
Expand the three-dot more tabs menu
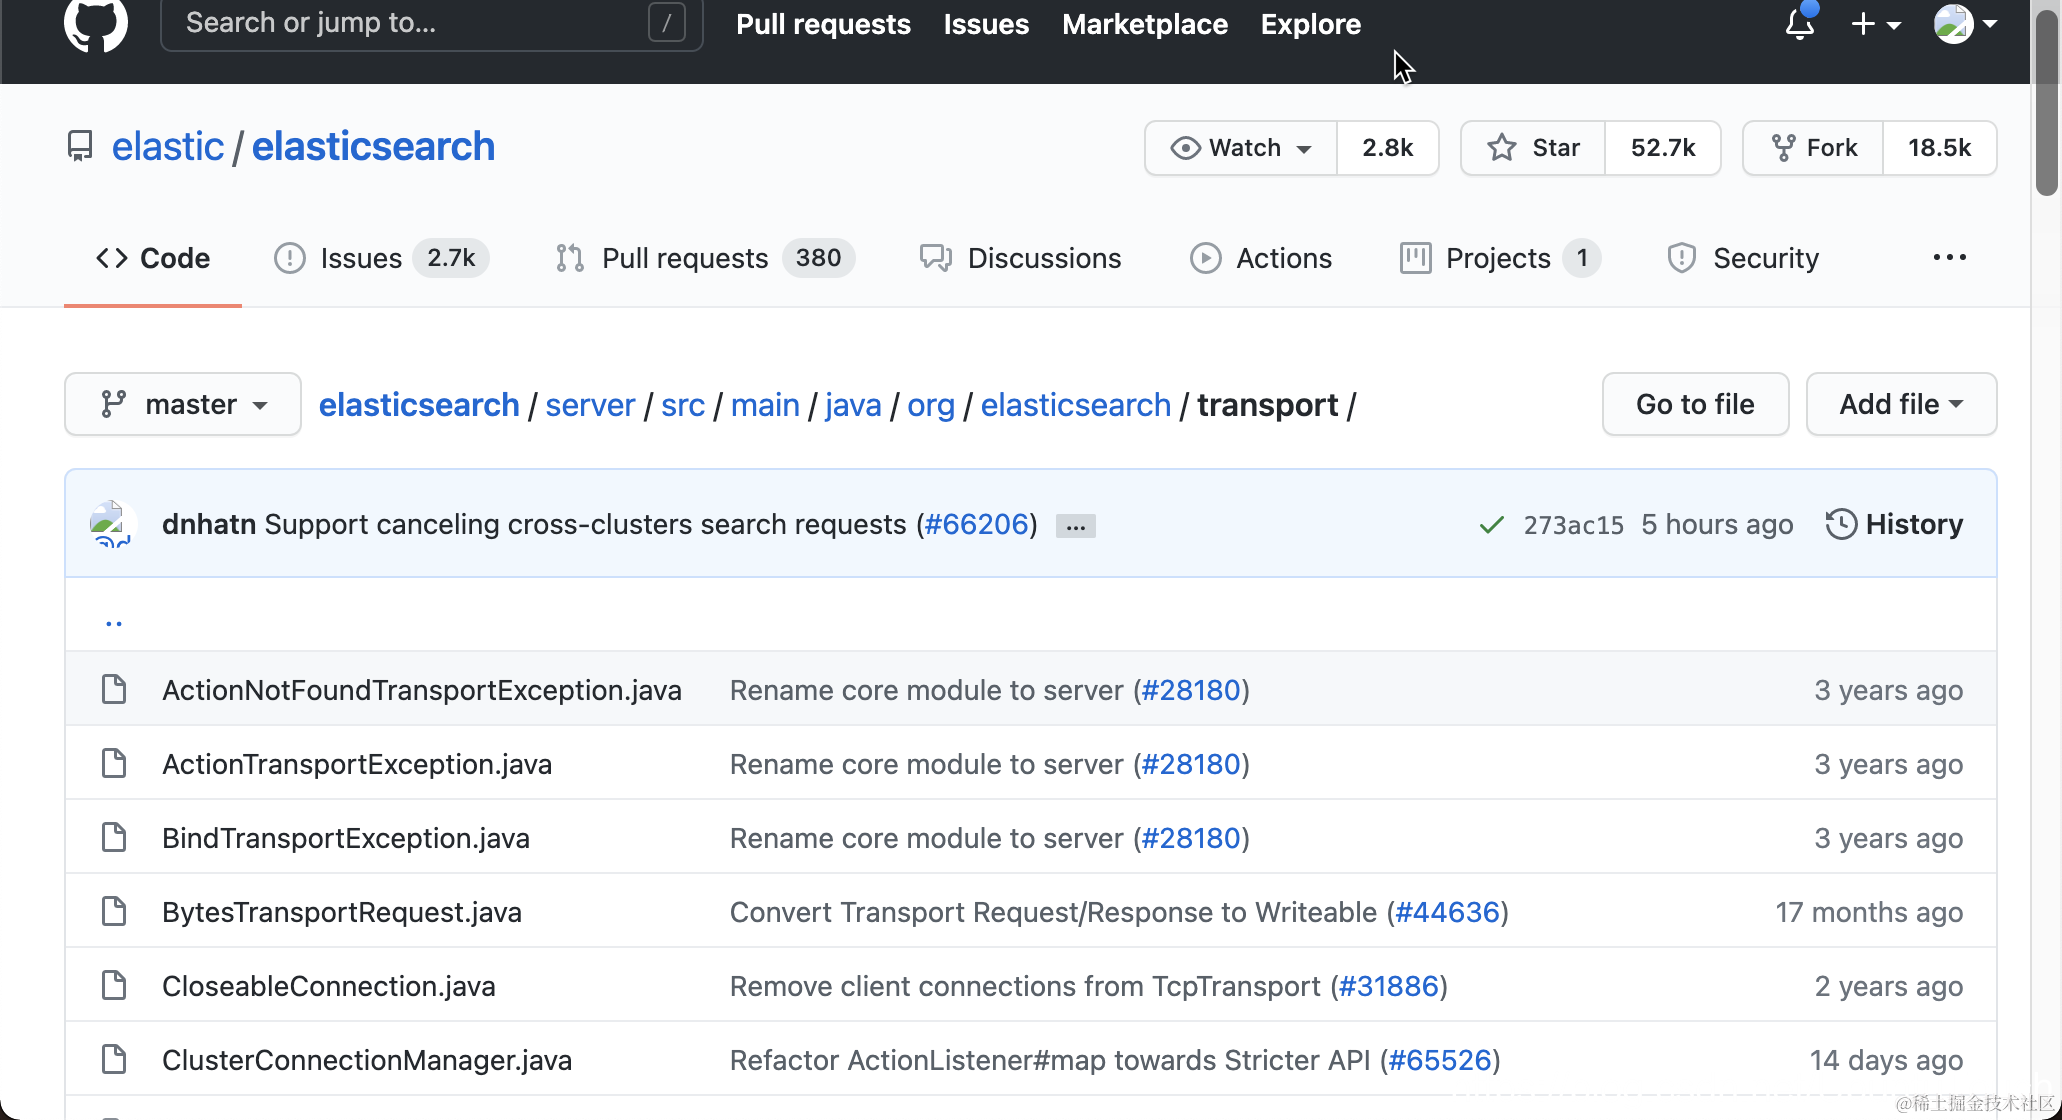[x=1949, y=258]
